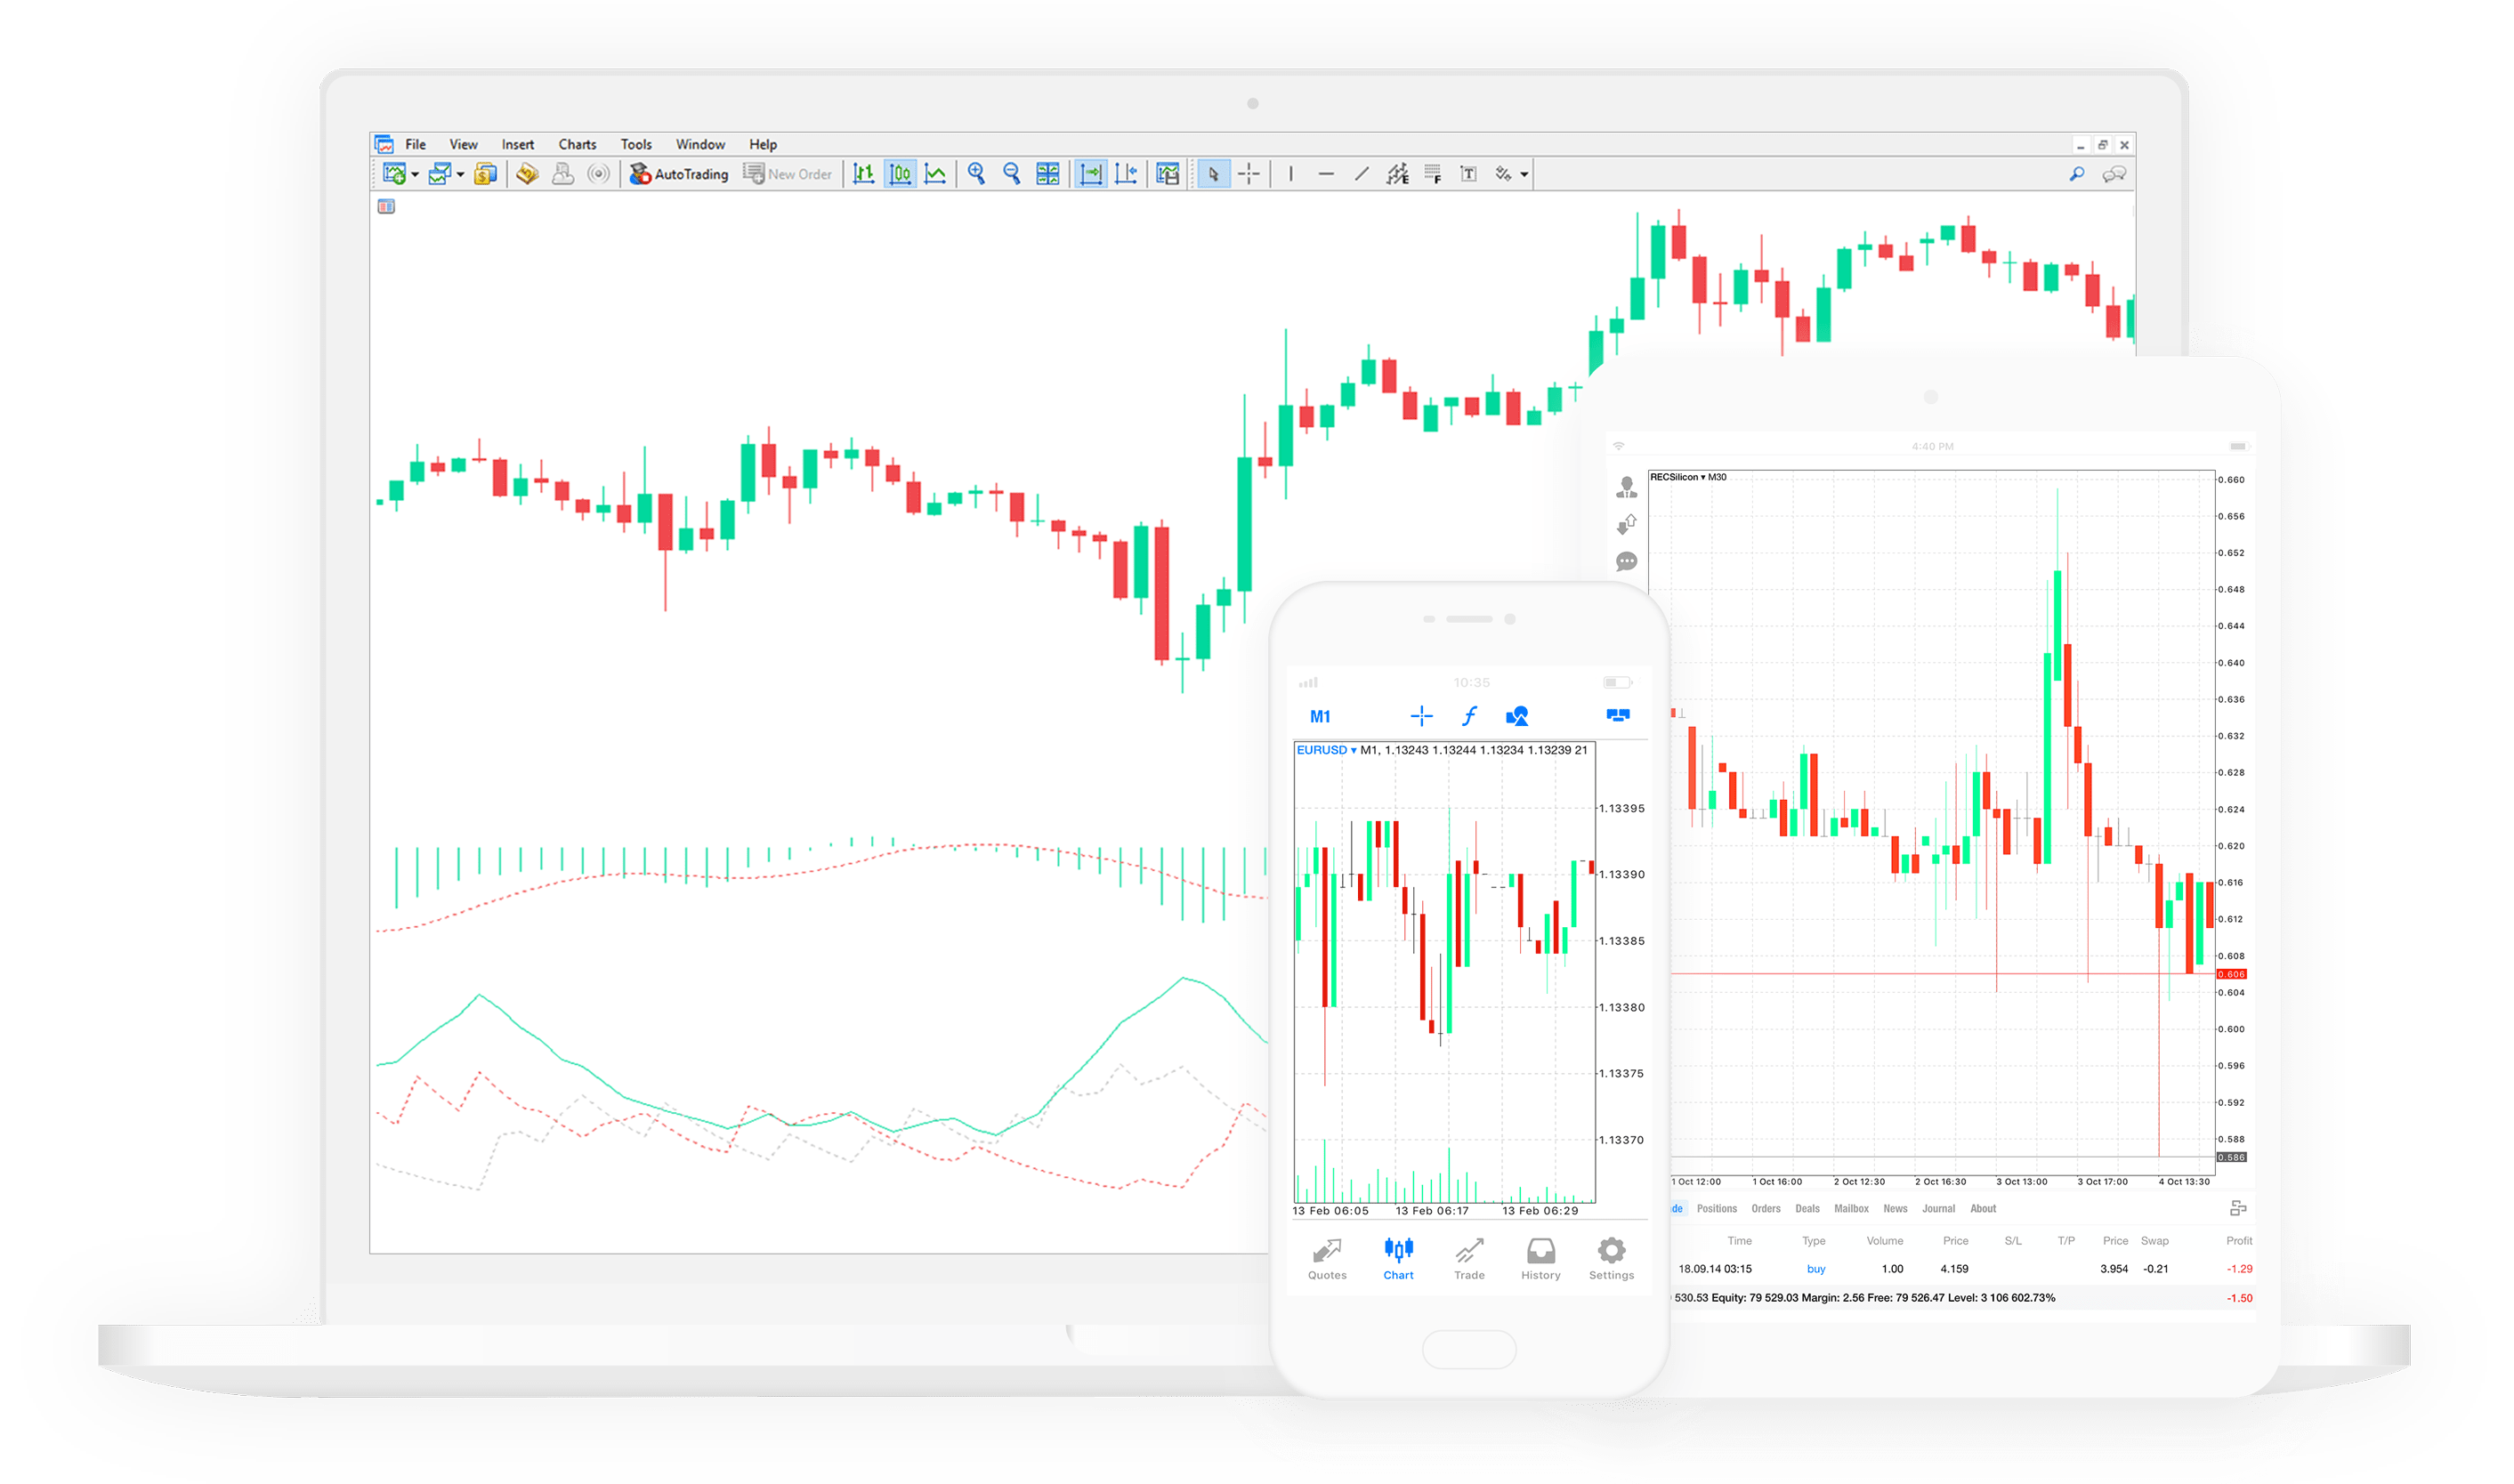Open the Tools menu
The width and height of the screenshot is (2514, 1484).
(x=636, y=145)
